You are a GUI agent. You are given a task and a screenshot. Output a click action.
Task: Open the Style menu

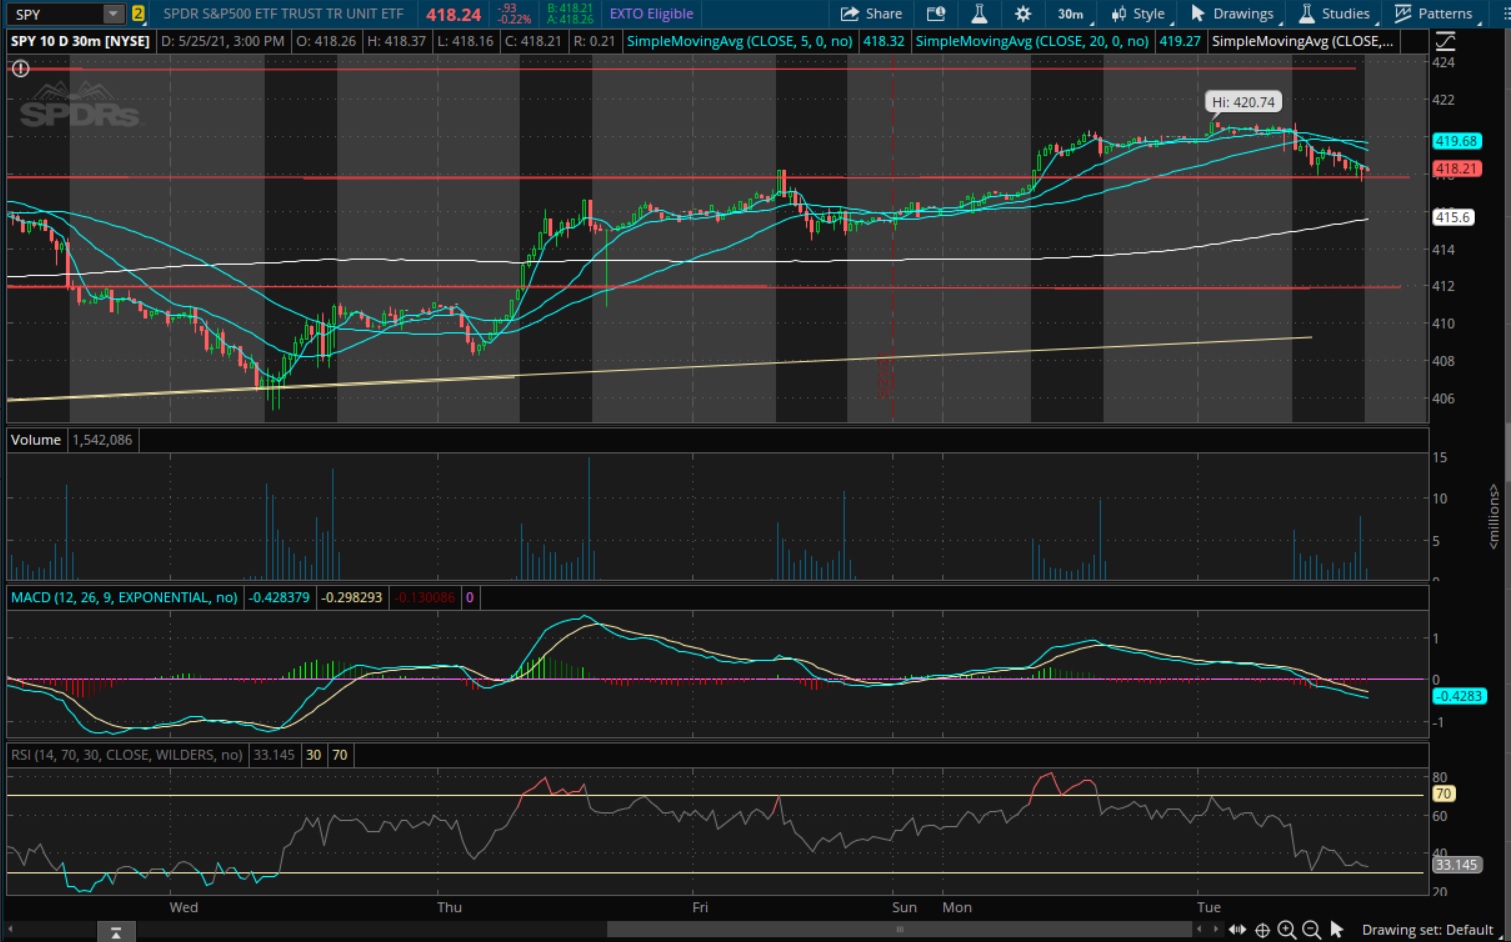pos(1138,14)
